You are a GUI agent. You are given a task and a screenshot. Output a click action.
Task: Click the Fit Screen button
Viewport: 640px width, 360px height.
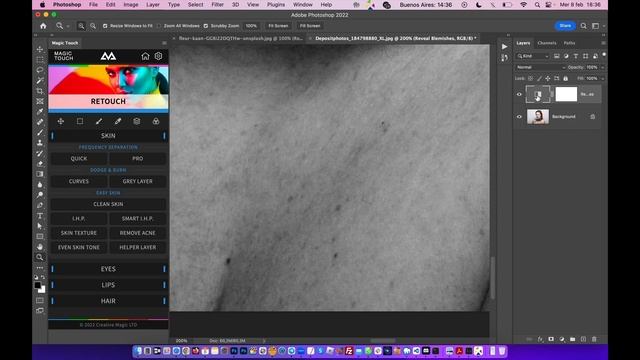278,26
